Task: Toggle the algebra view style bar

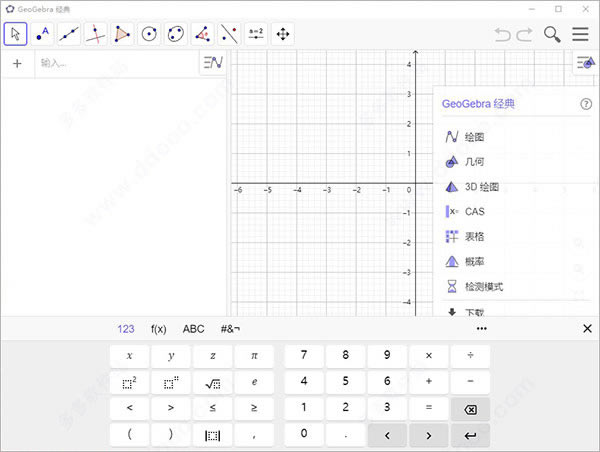Action: coord(212,63)
